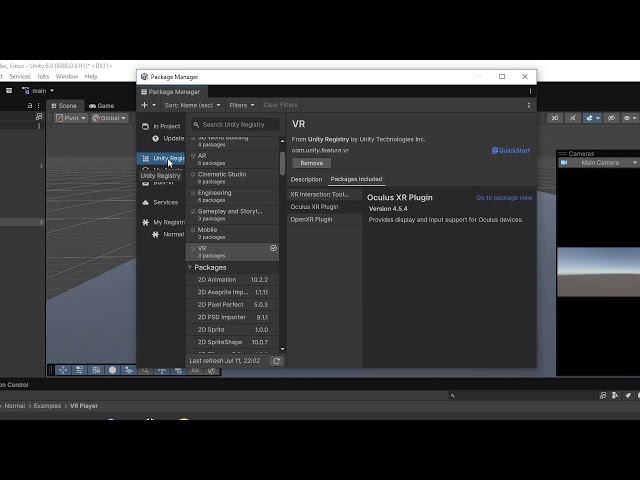The image size is (640, 480).
Task: Open the QuickStart link
Action: click(511, 151)
